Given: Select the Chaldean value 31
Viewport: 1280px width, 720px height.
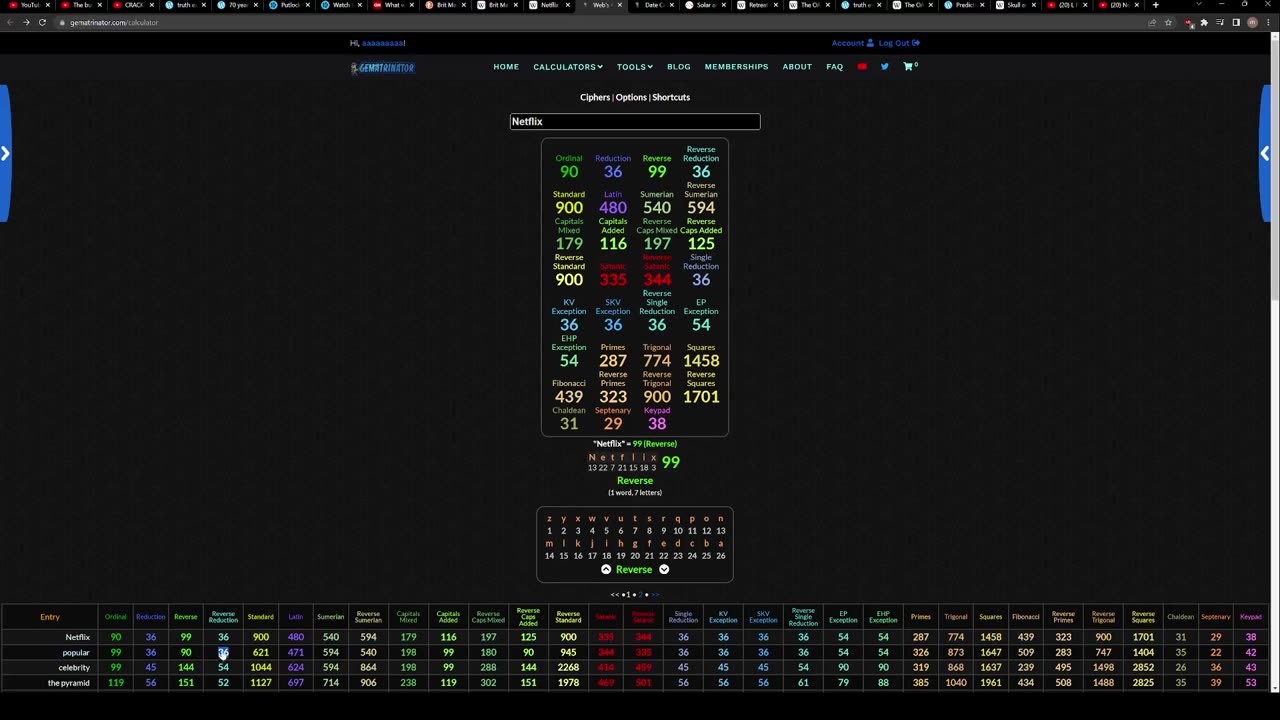Looking at the screenshot, I should click(x=569, y=424).
